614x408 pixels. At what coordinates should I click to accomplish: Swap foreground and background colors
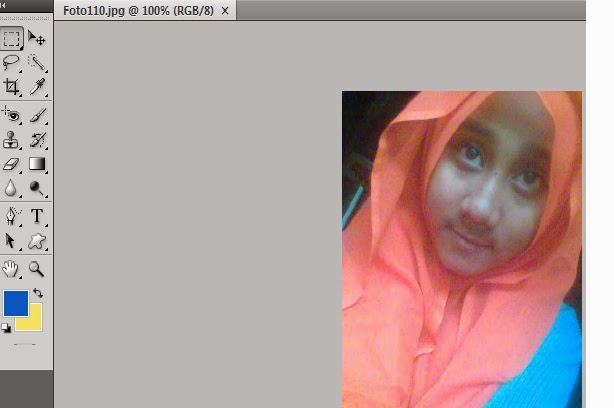coord(38,293)
